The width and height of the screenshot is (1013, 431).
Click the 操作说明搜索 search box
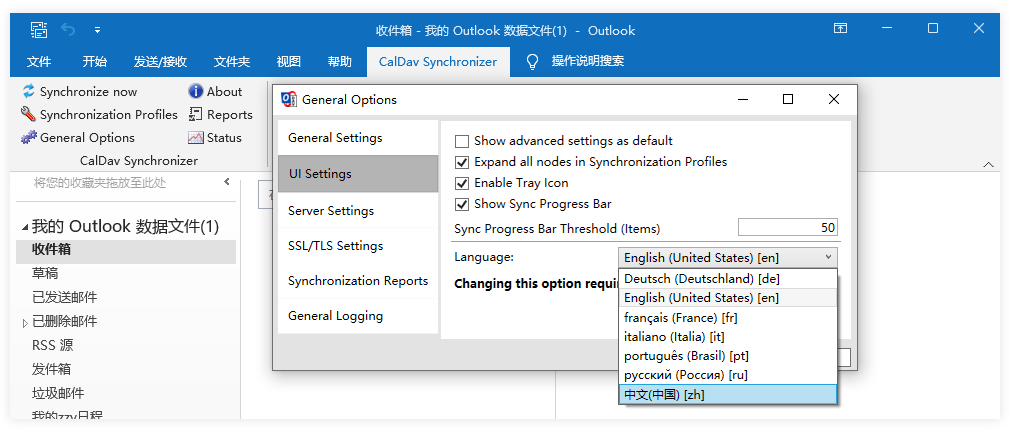[x=588, y=61]
